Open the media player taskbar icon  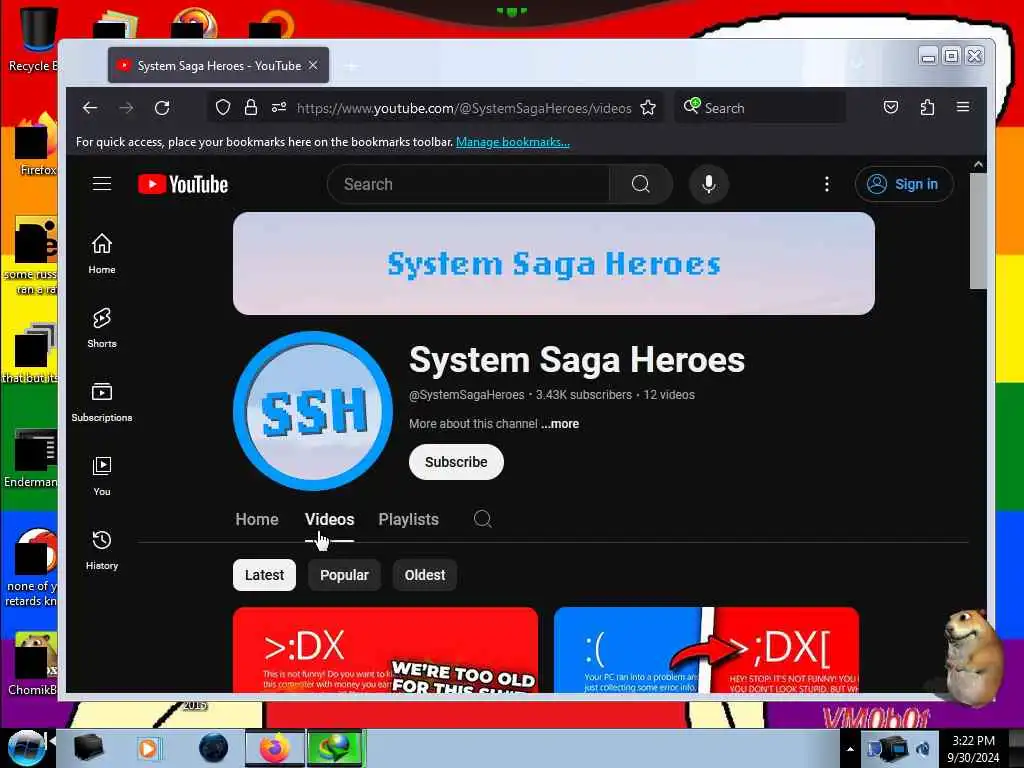pos(148,748)
